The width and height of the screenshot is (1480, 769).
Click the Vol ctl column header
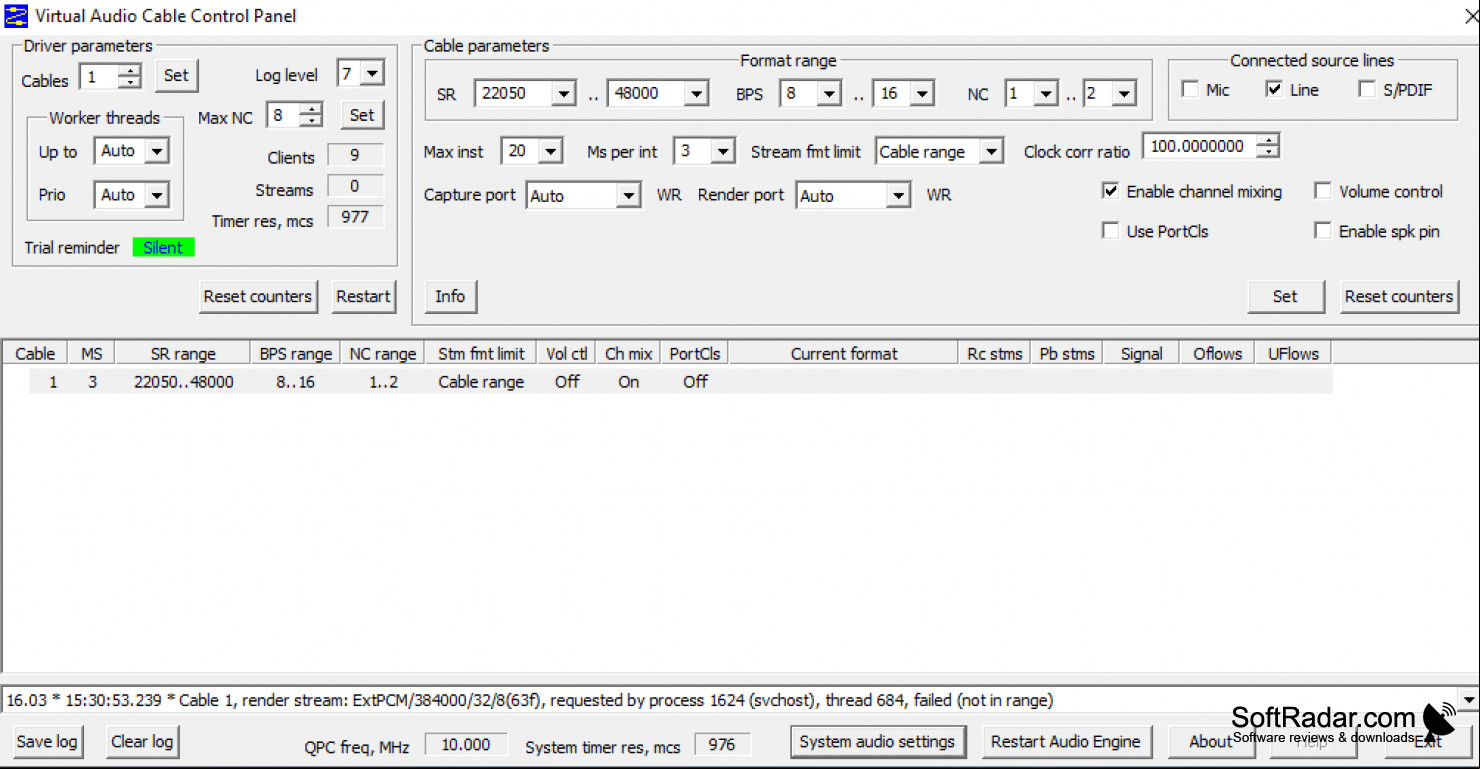(567, 353)
